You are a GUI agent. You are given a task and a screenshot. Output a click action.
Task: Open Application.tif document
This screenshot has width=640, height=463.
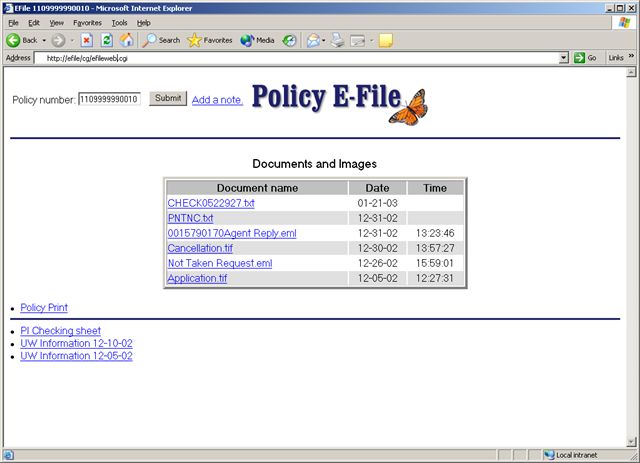[197, 278]
